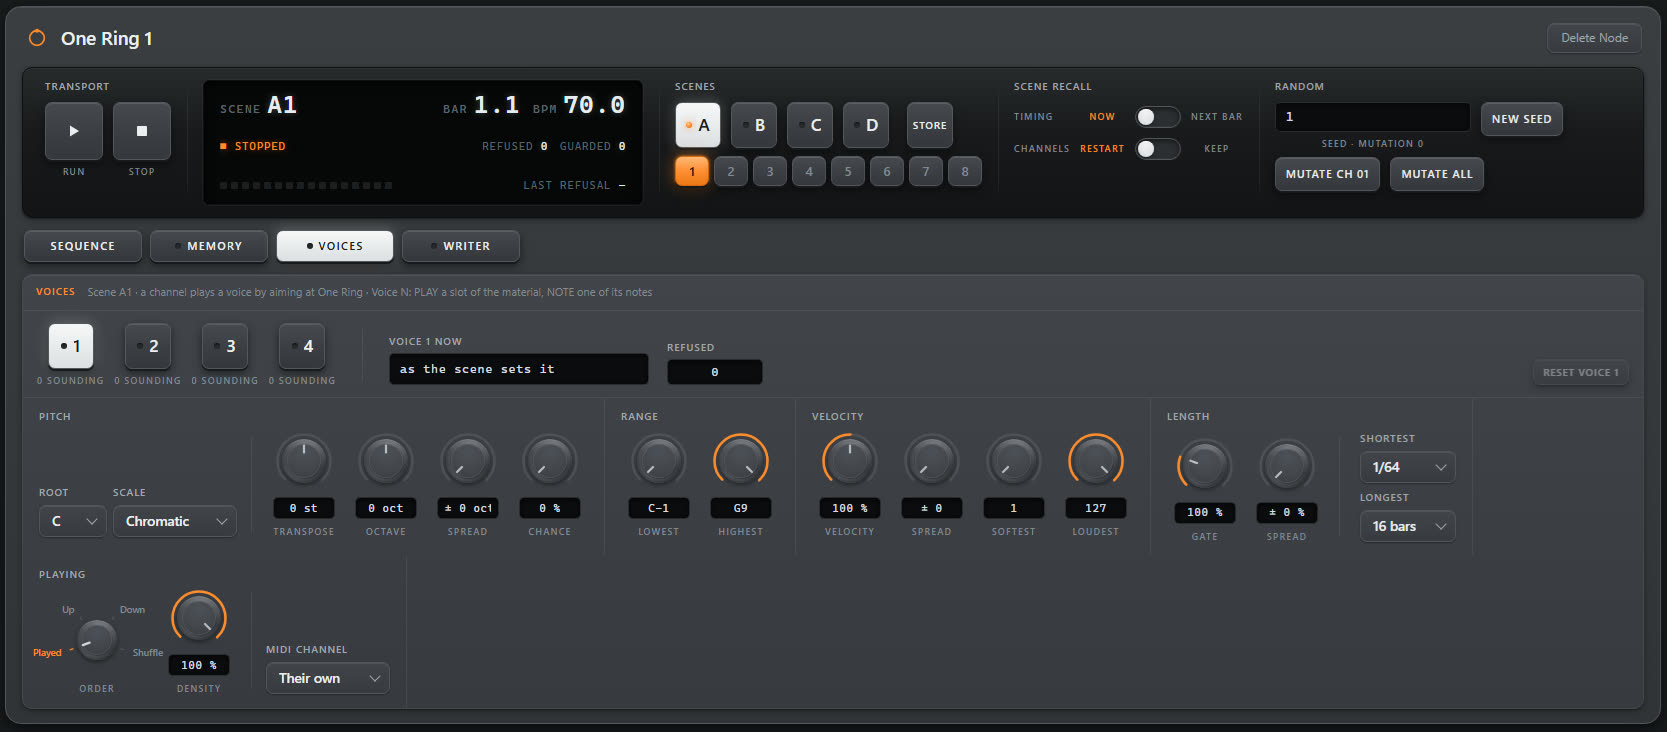Viewport: 1667px width, 732px height.
Task: Delete this node
Action: click(x=1594, y=38)
